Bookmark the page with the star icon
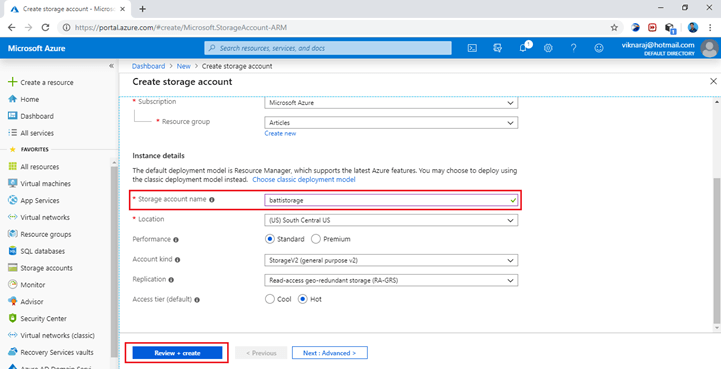Viewport: 721px width, 369px height. tap(614, 28)
